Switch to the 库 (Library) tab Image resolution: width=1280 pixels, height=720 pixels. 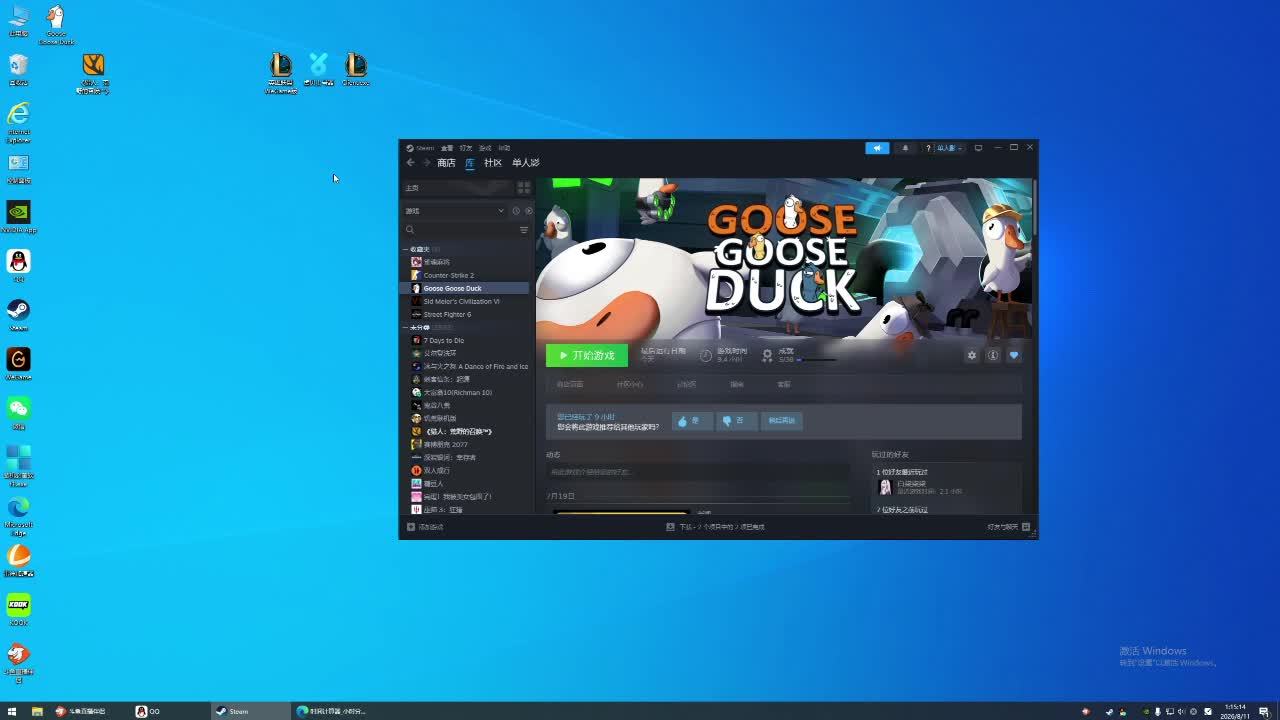[x=470, y=163]
